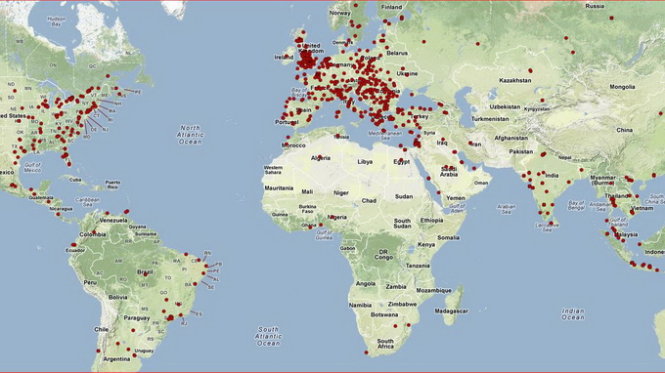665x373 pixels.
Task: Click the Hudson Bay label
Action: click(57, 22)
